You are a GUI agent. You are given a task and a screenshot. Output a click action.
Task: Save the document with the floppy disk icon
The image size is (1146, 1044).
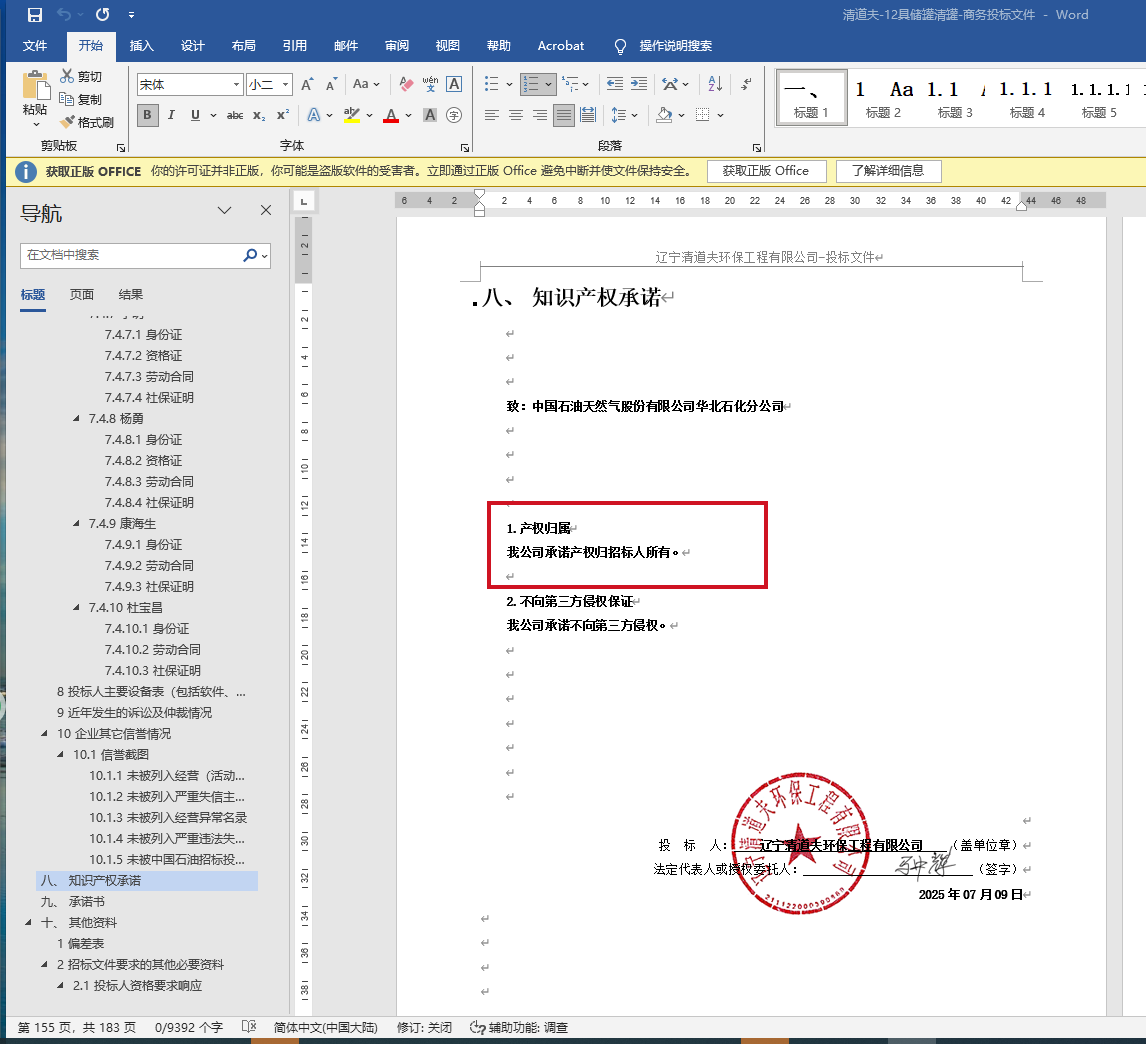[x=34, y=15]
